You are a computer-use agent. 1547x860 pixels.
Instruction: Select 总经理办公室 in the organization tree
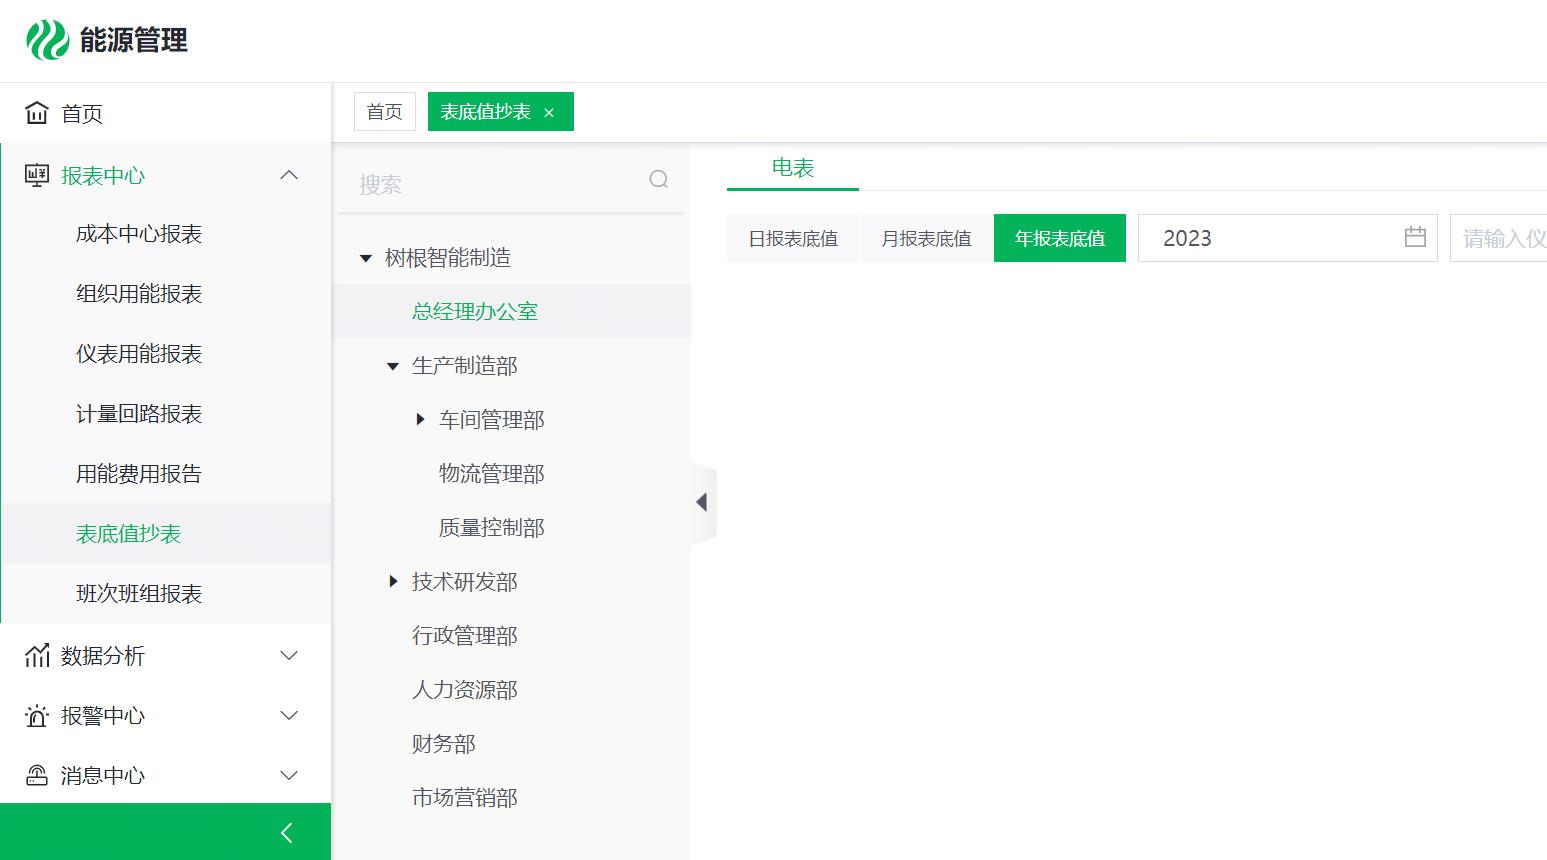click(x=474, y=311)
